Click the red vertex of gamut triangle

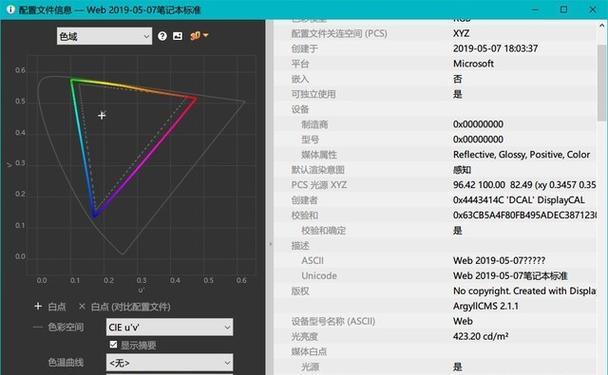[195, 99]
